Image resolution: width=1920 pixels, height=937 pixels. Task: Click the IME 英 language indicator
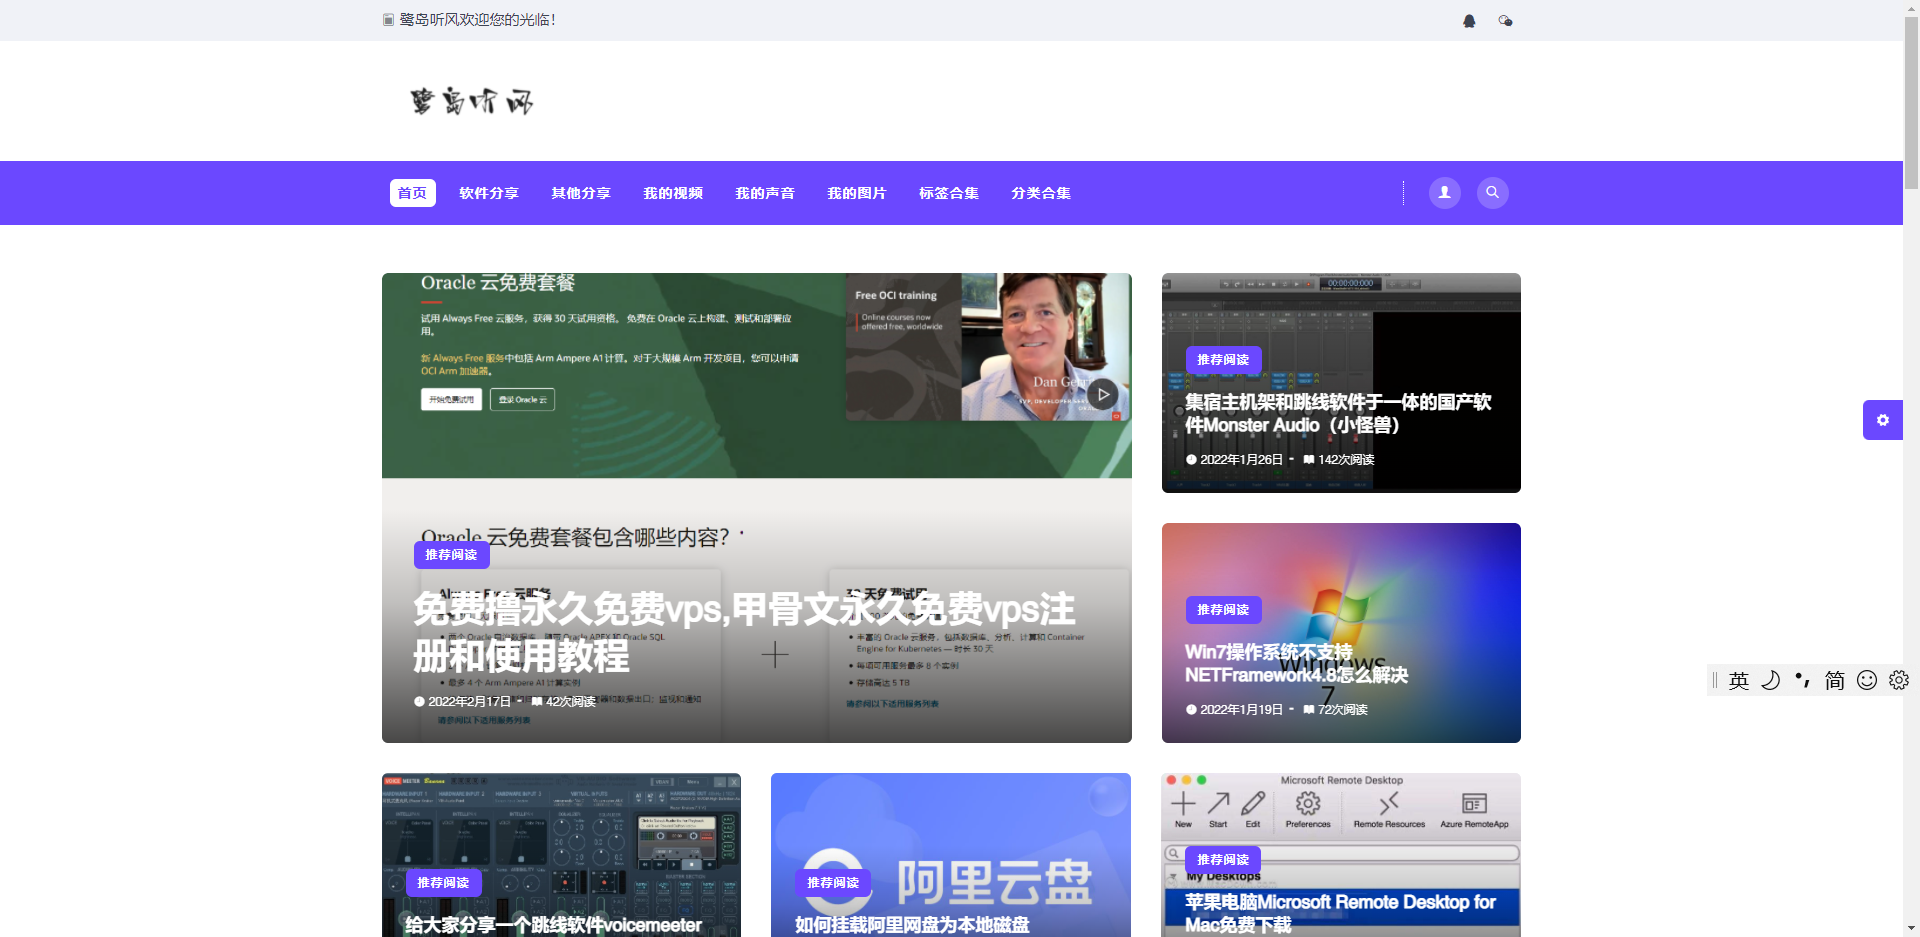1739,681
